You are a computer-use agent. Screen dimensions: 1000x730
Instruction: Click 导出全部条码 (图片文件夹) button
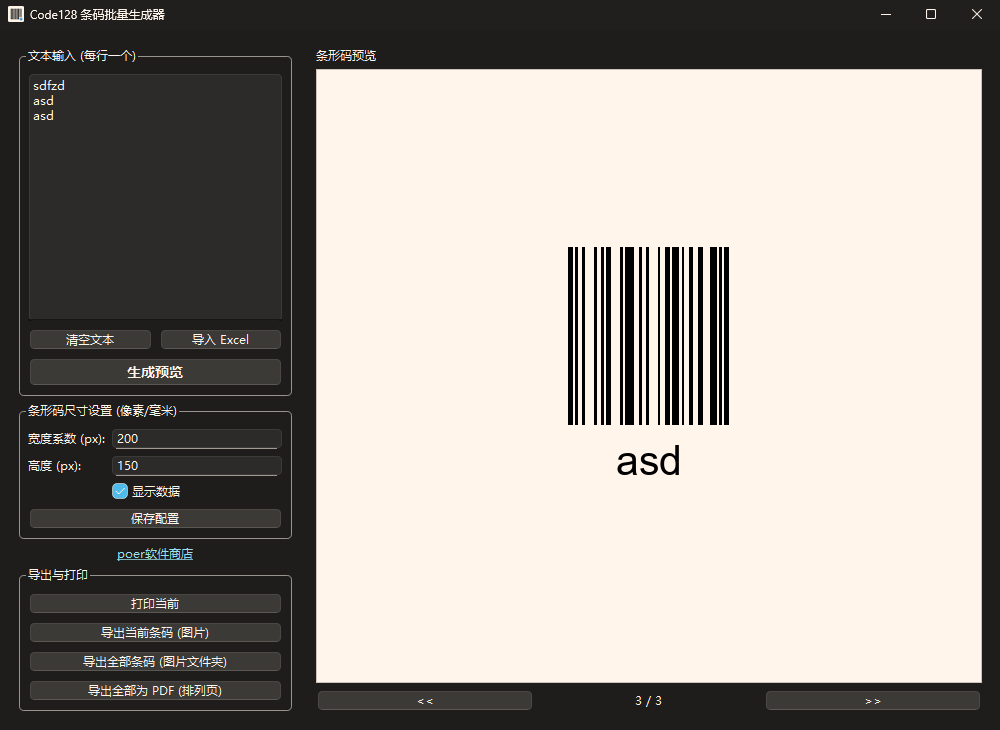pyautogui.click(x=155, y=661)
